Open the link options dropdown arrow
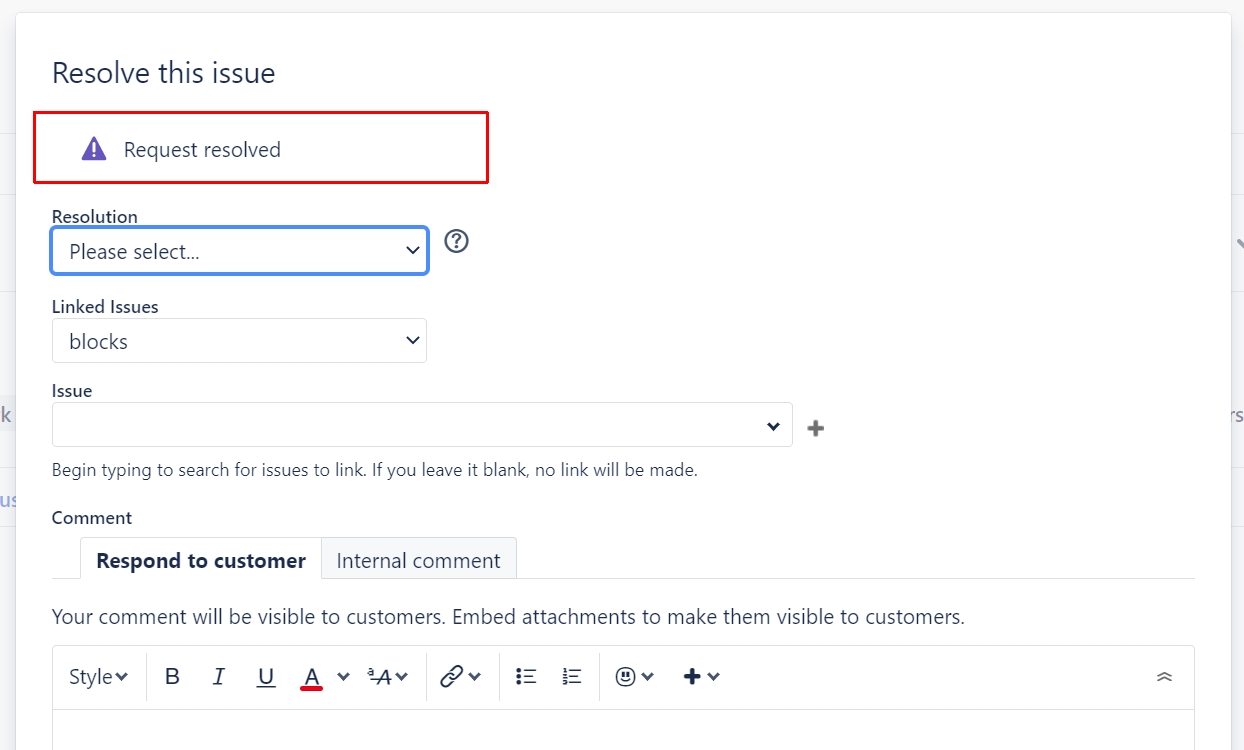The image size is (1244, 750). (474, 677)
